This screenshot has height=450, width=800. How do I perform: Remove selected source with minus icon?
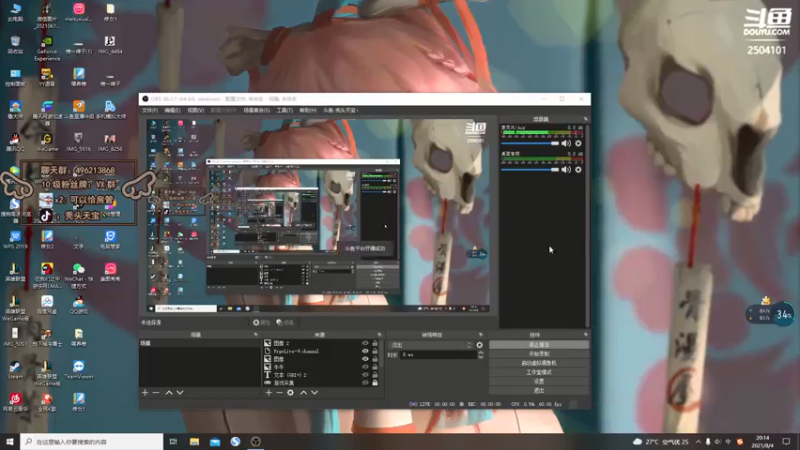(x=279, y=392)
